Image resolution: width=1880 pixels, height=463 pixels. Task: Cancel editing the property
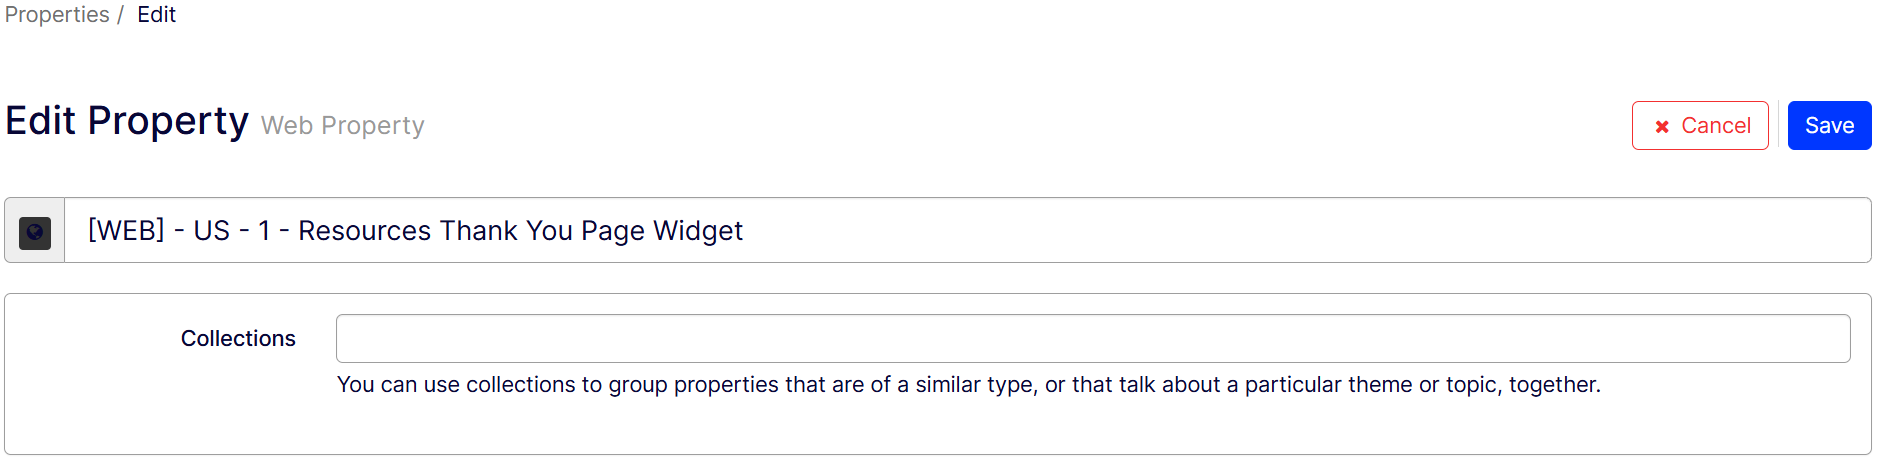pyautogui.click(x=1700, y=126)
